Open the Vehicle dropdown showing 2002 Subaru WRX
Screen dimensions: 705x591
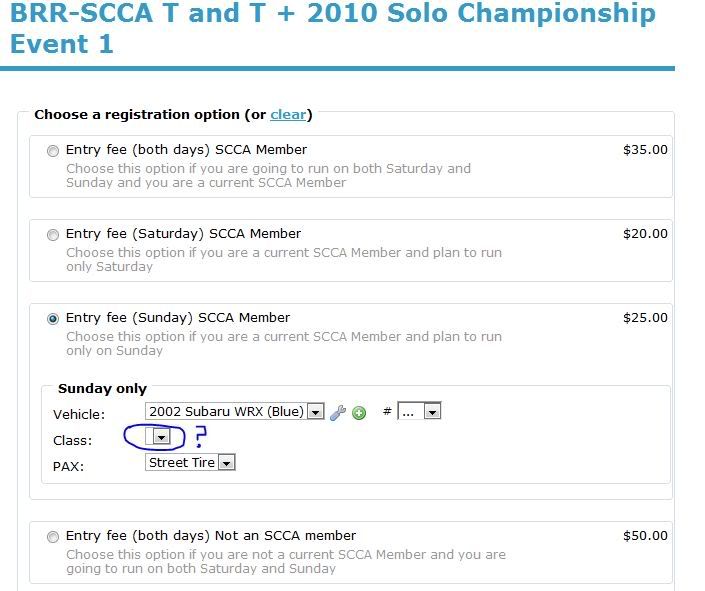[235, 411]
